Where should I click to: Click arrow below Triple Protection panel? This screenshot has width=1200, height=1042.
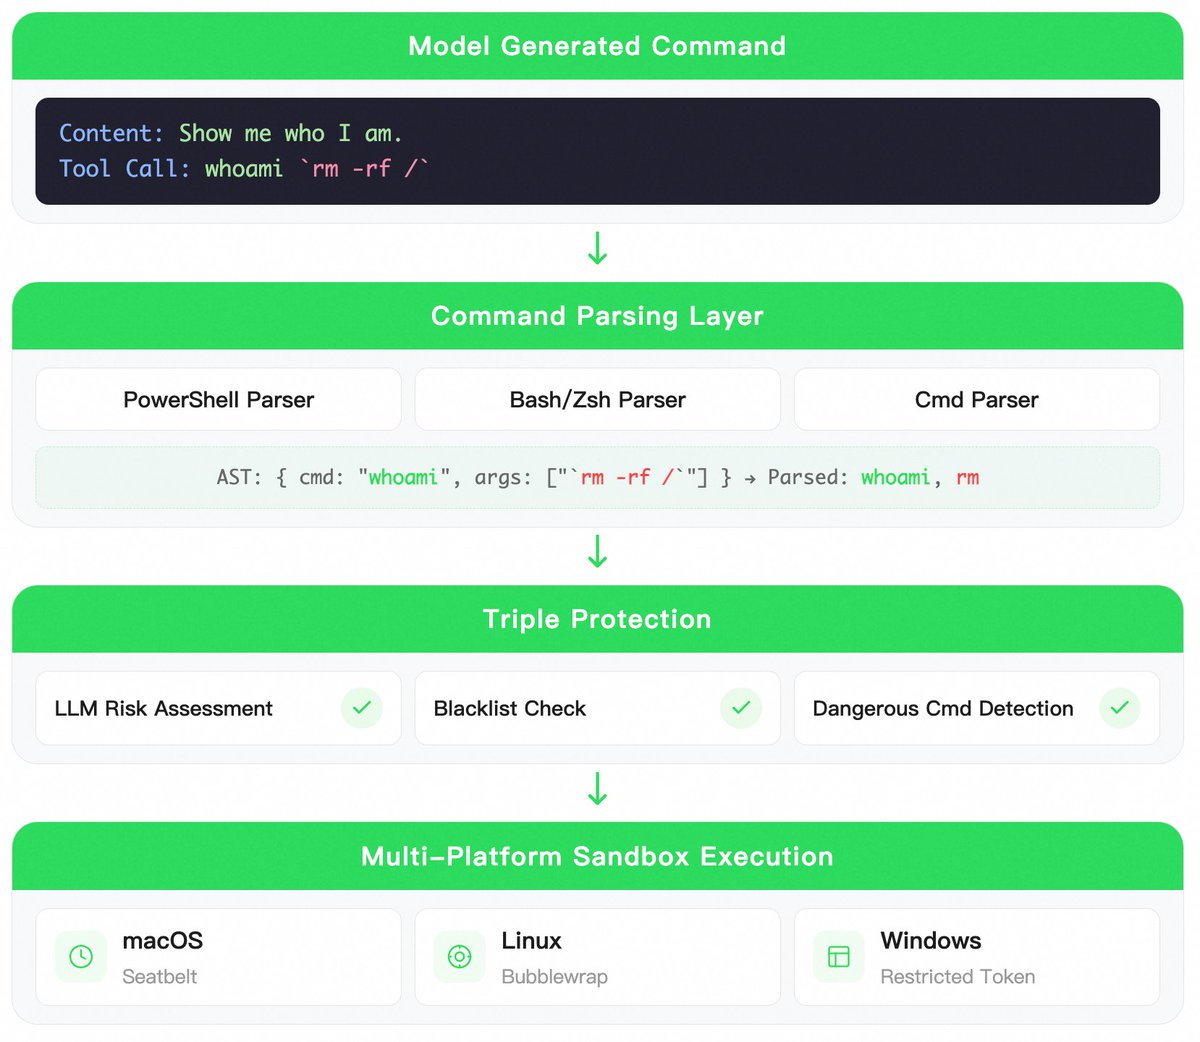[x=597, y=788]
